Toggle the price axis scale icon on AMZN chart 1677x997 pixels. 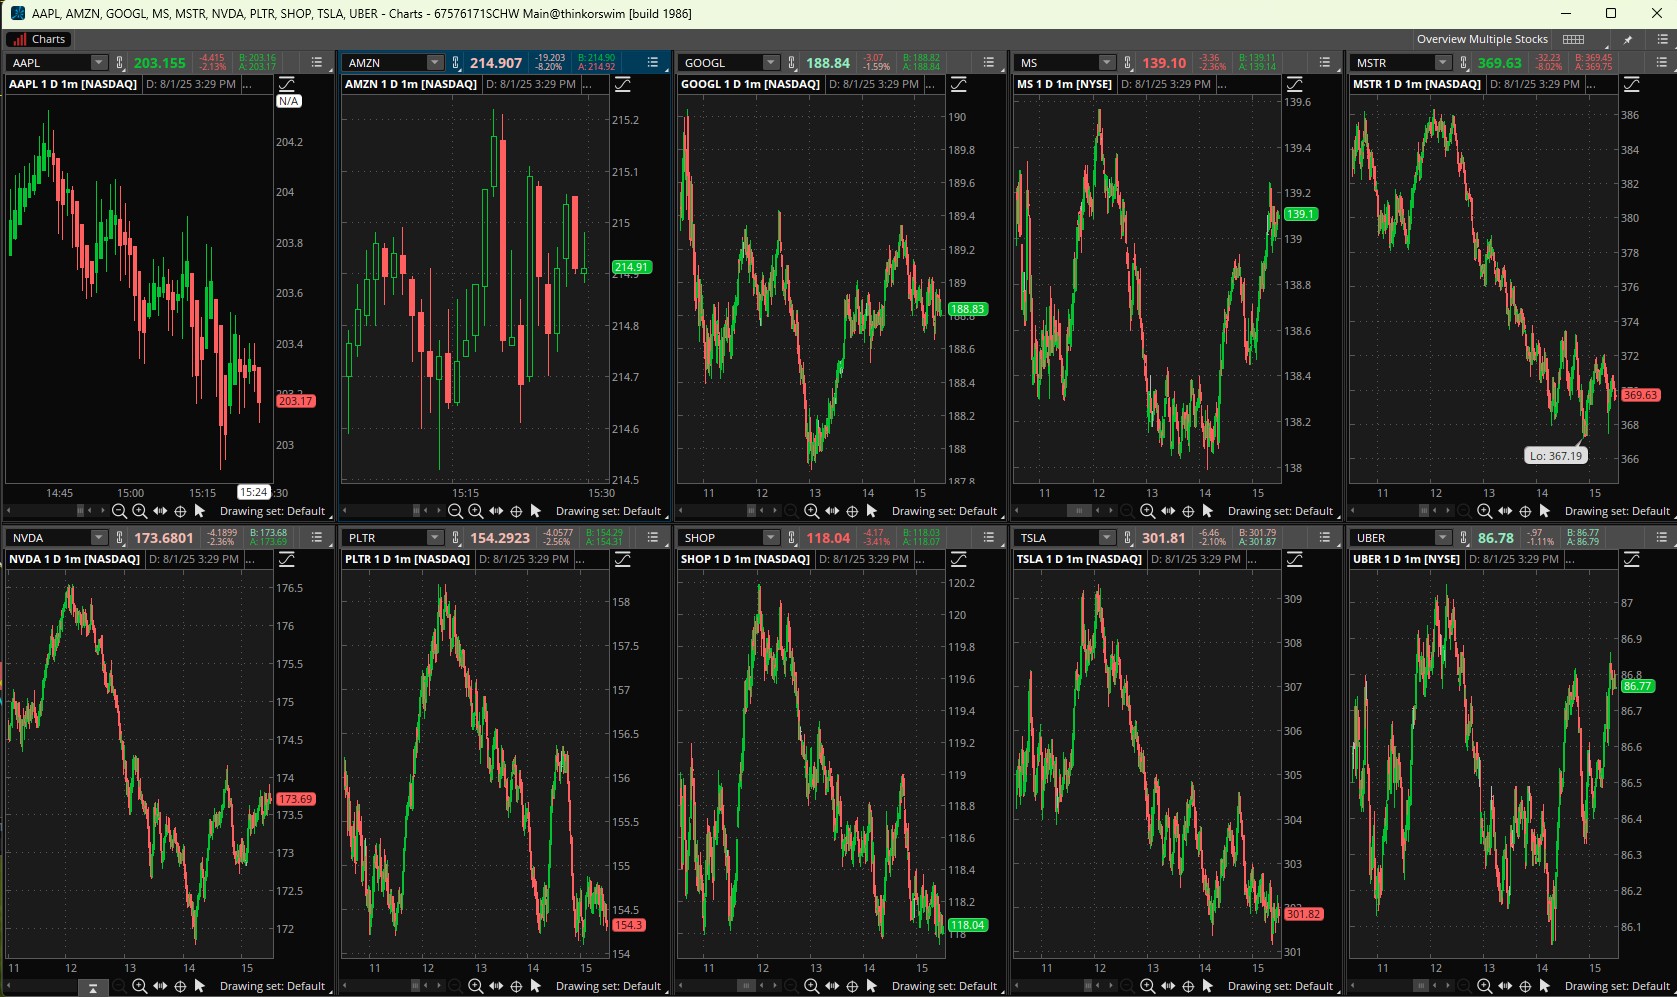[x=623, y=84]
